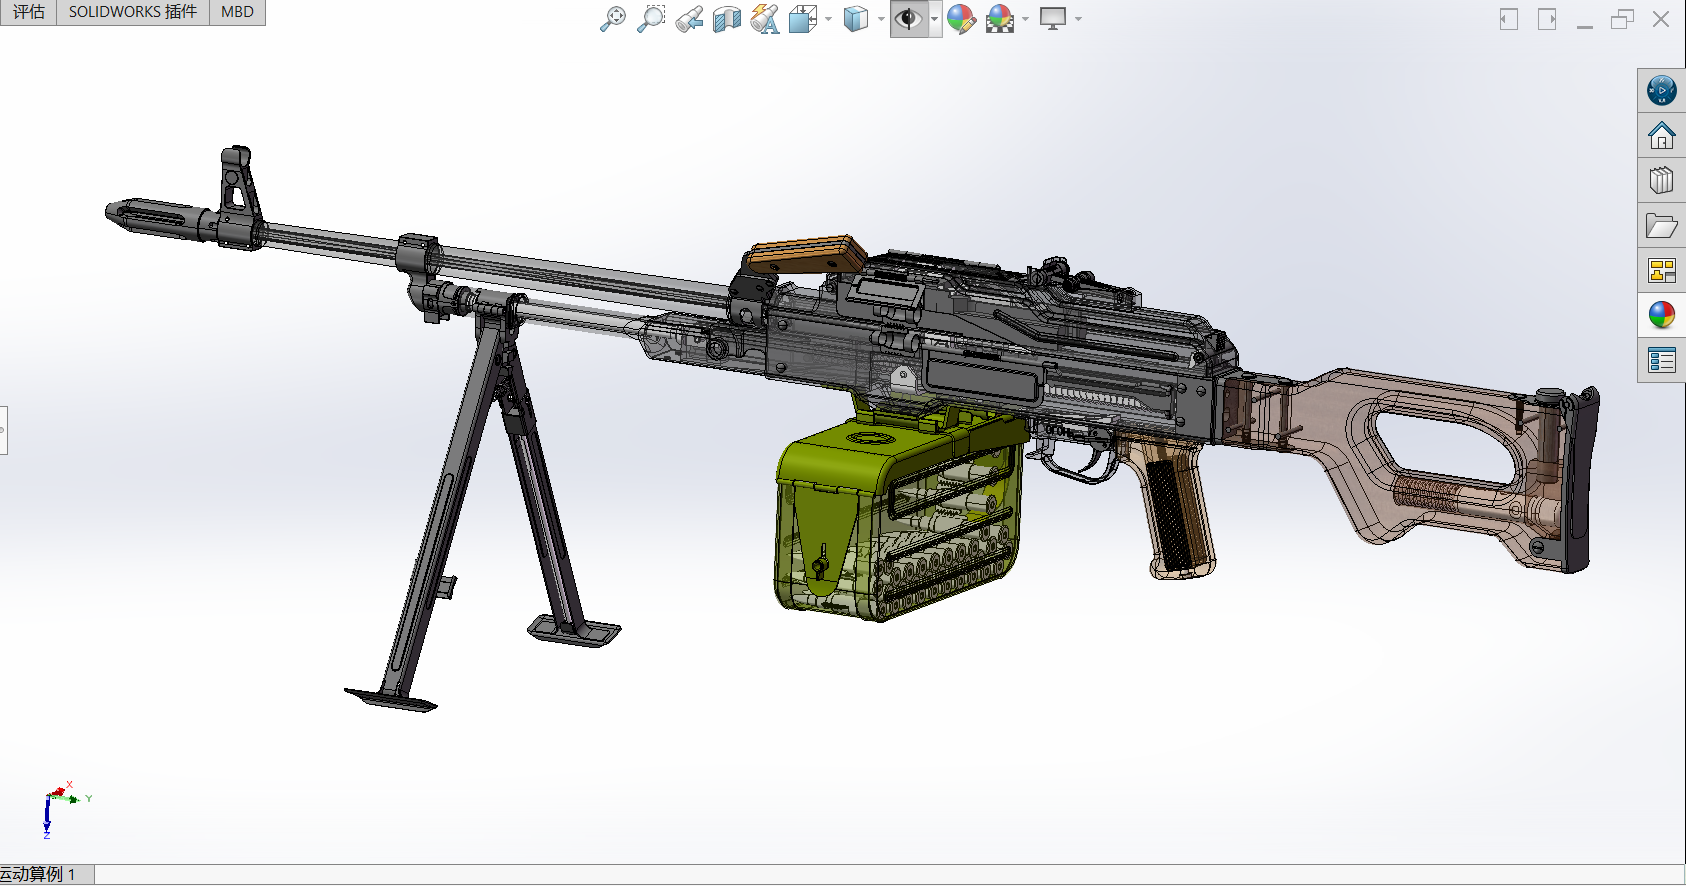Toggle the Hide/Show Items eye button

(908, 19)
